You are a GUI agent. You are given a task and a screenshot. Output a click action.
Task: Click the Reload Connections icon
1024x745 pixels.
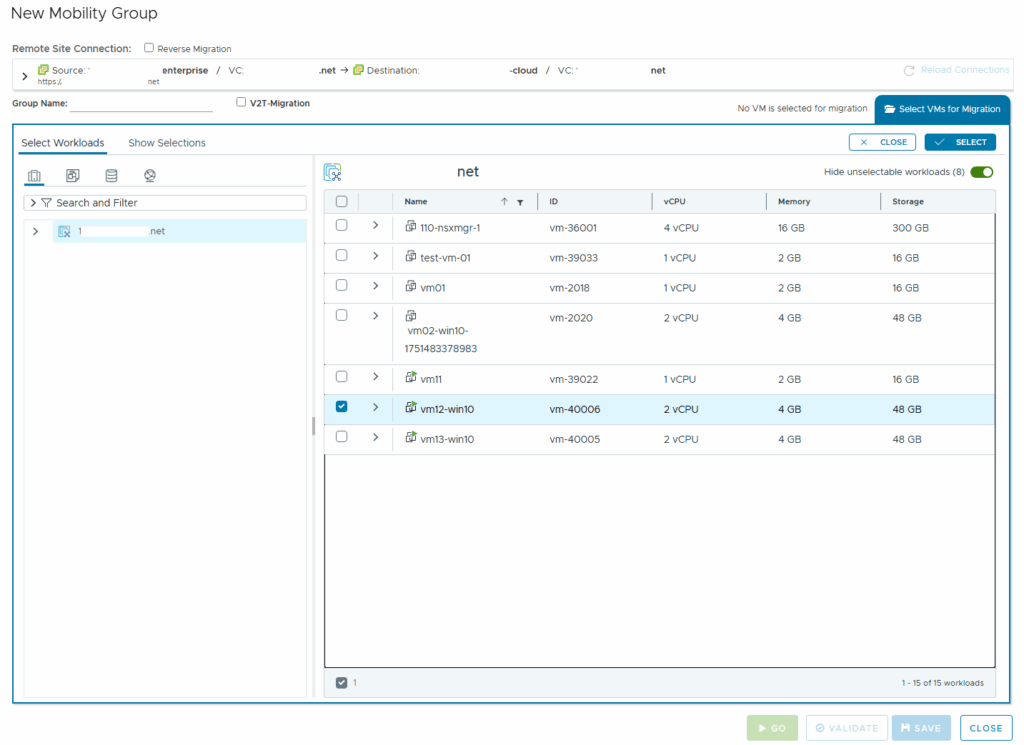tap(909, 71)
